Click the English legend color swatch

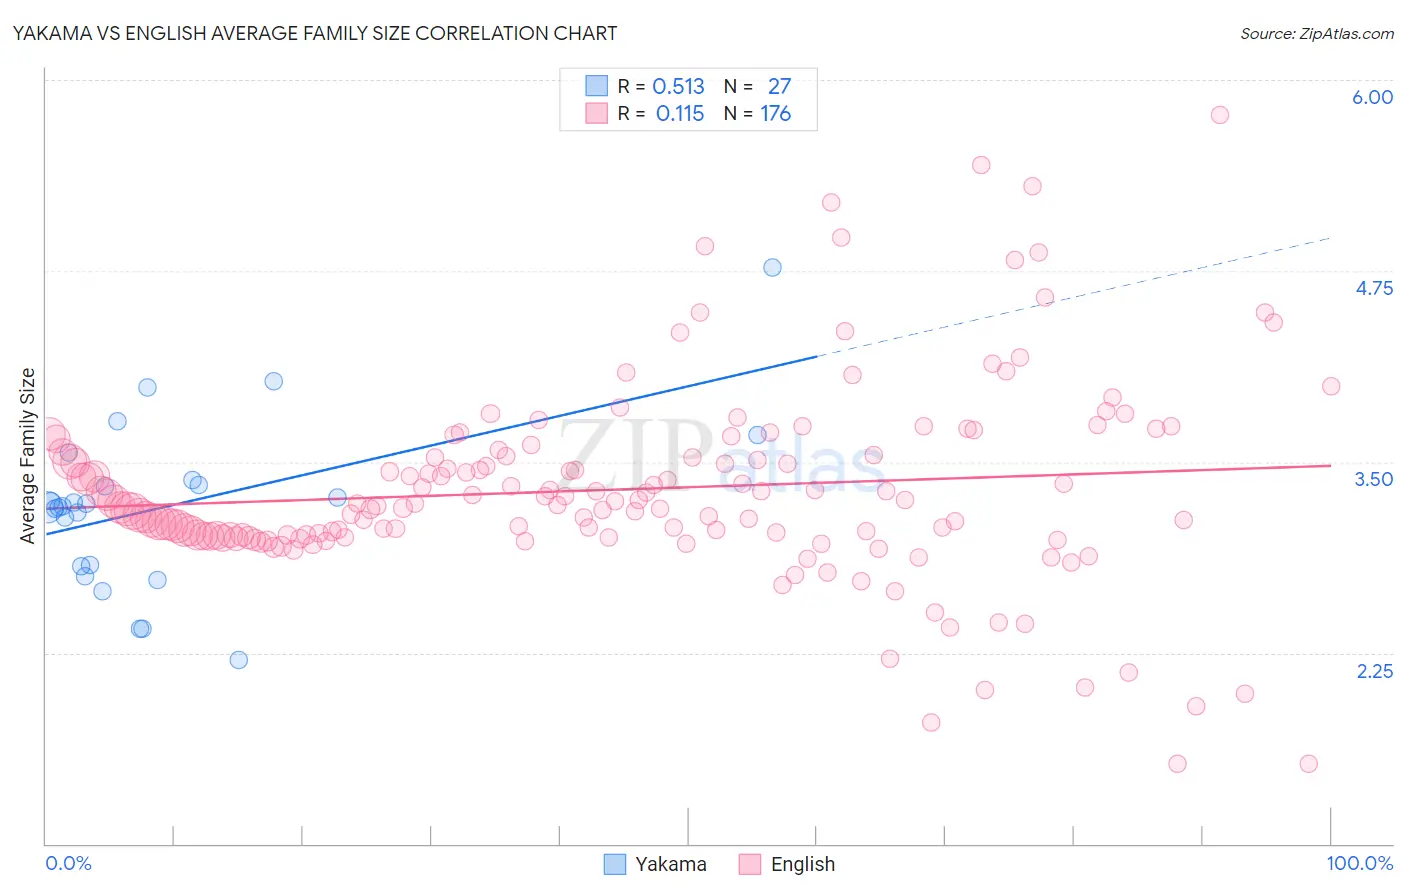750,864
